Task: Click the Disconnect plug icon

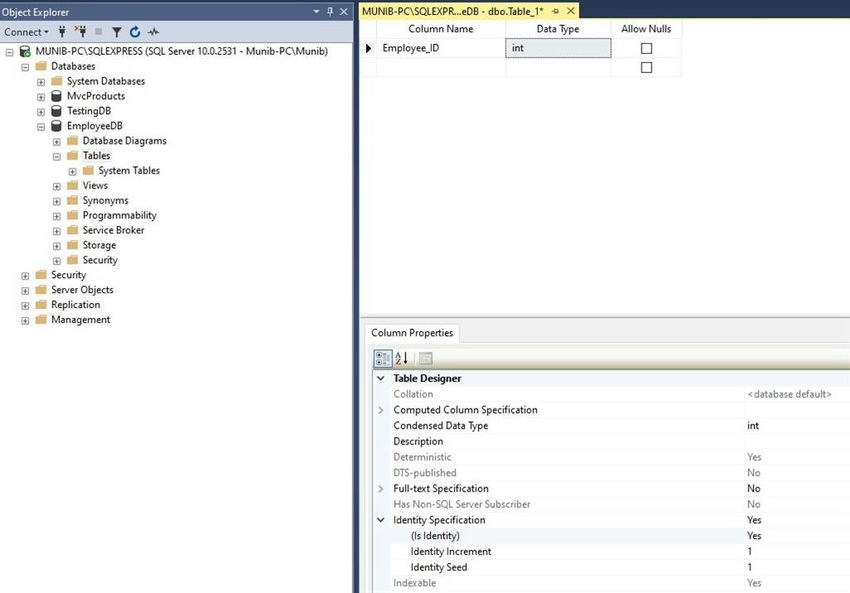Action: (x=81, y=32)
